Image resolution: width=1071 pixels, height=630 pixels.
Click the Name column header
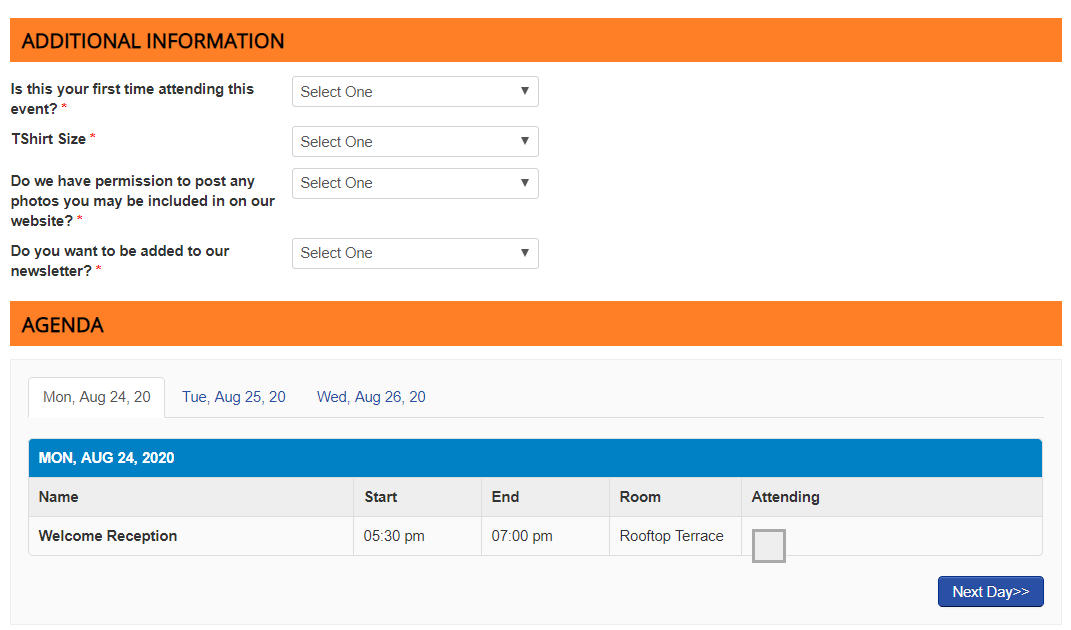click(58, 497)
